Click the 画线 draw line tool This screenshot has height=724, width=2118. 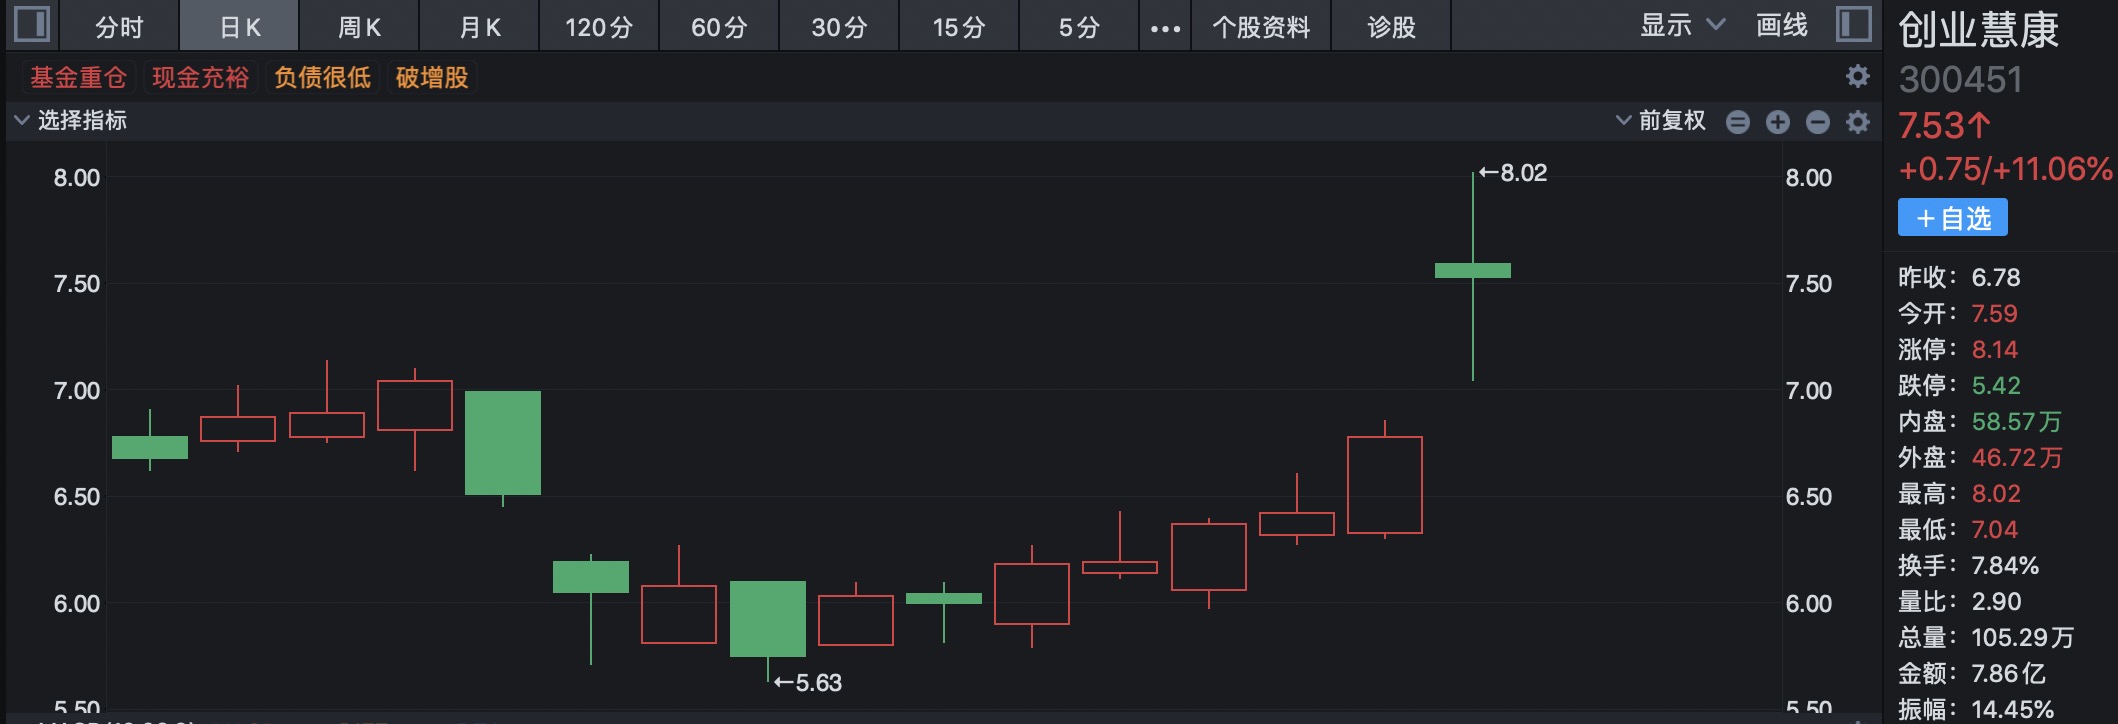point(1782,25)
